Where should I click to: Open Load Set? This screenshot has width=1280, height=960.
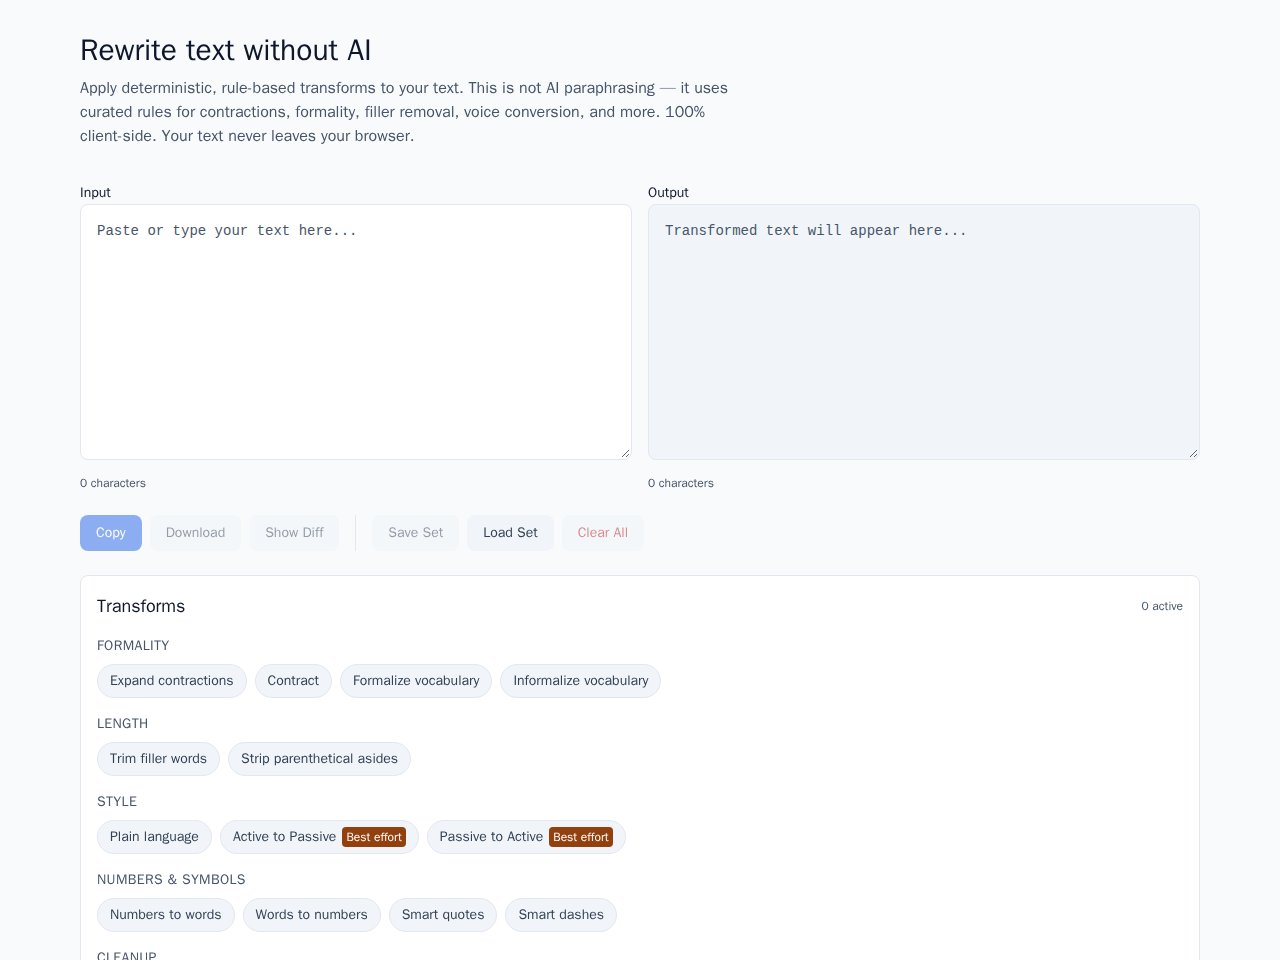pyautogui.click(x=510, y=533)
